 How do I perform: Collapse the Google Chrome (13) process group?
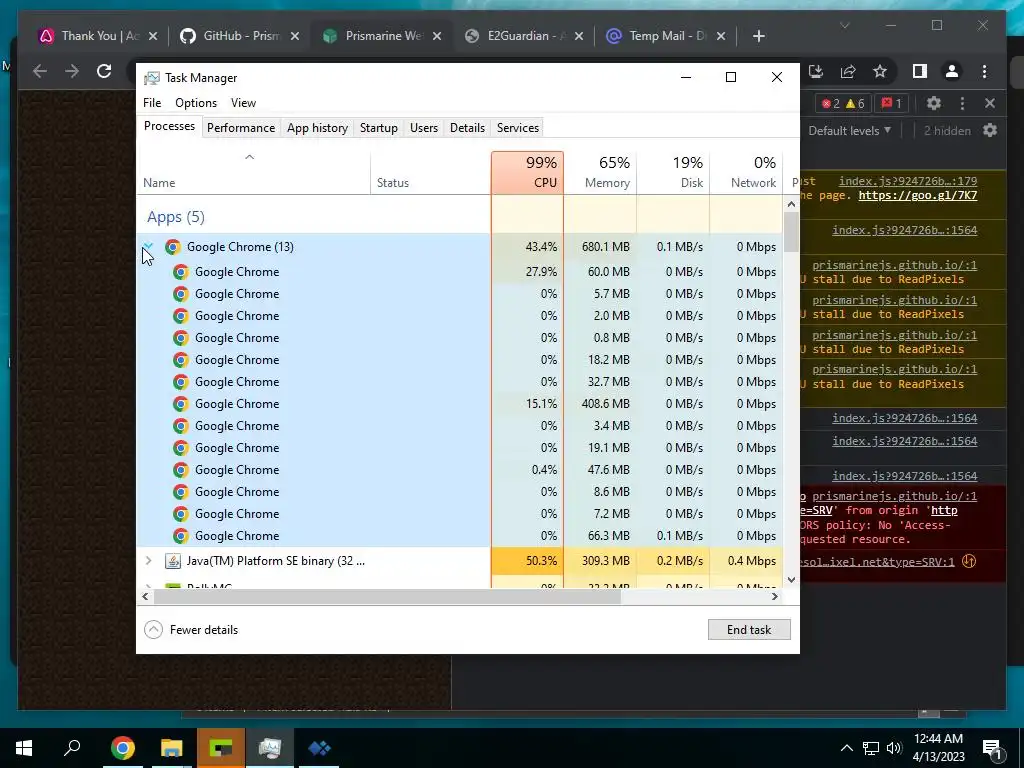[148, 247]
